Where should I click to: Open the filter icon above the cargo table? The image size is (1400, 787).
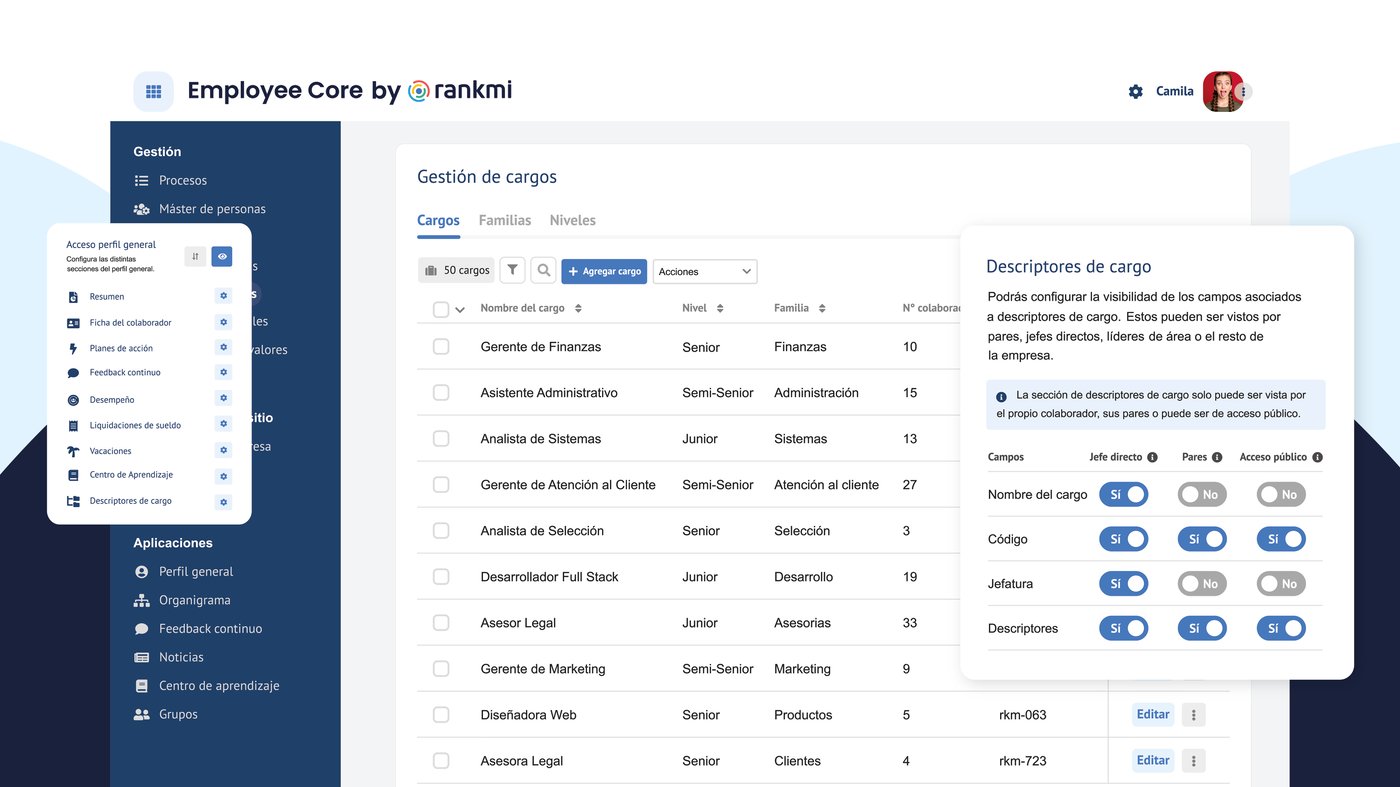click(512, 270)
